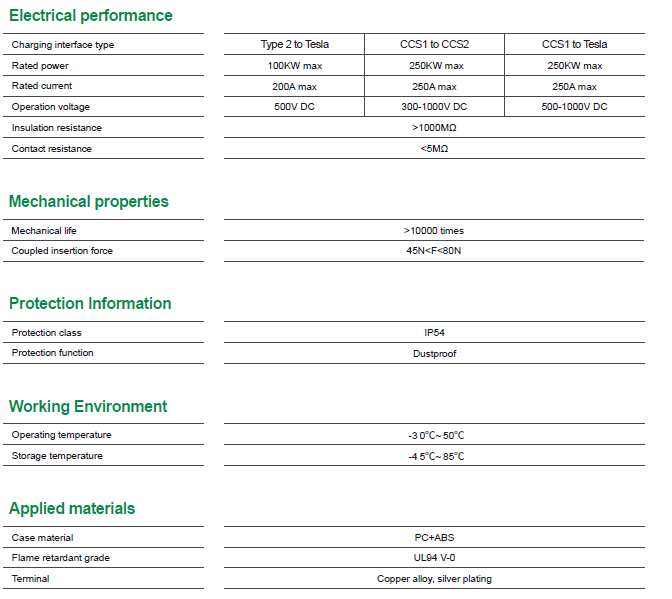Click the Working Environment heading
The height and width of the screenshot is (599, 672).
click(x=88, y=407)
